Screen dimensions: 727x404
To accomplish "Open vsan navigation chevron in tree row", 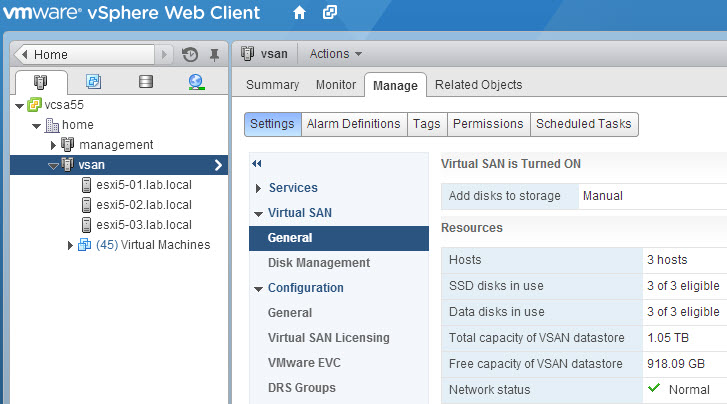I will tap(218, 165).
